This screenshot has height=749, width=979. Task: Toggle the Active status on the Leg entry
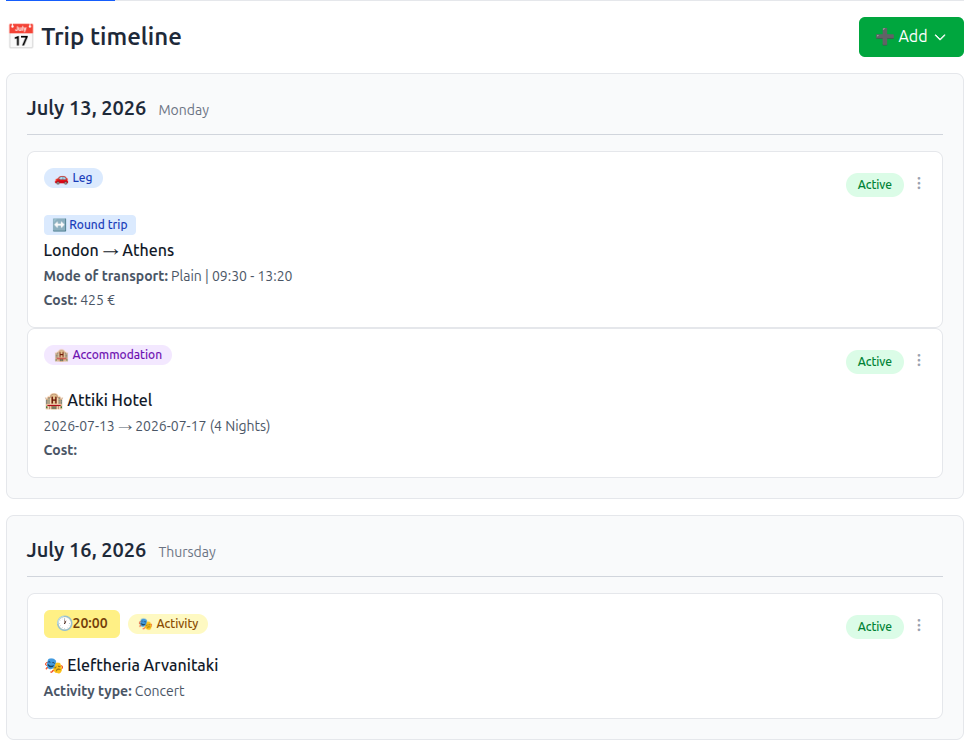point(874,185)
